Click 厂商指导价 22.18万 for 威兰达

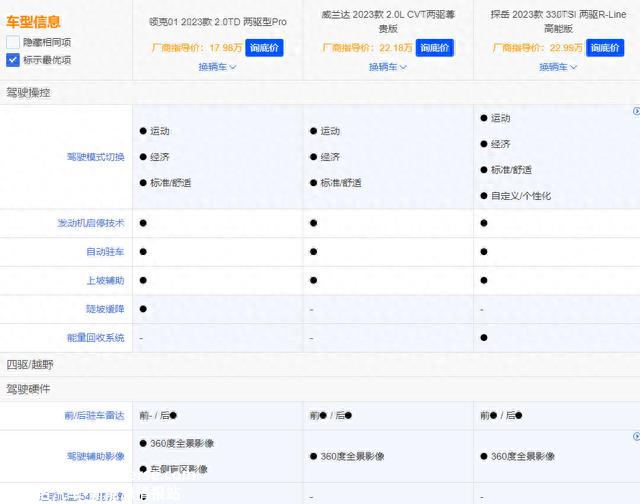tap(367, 48)
